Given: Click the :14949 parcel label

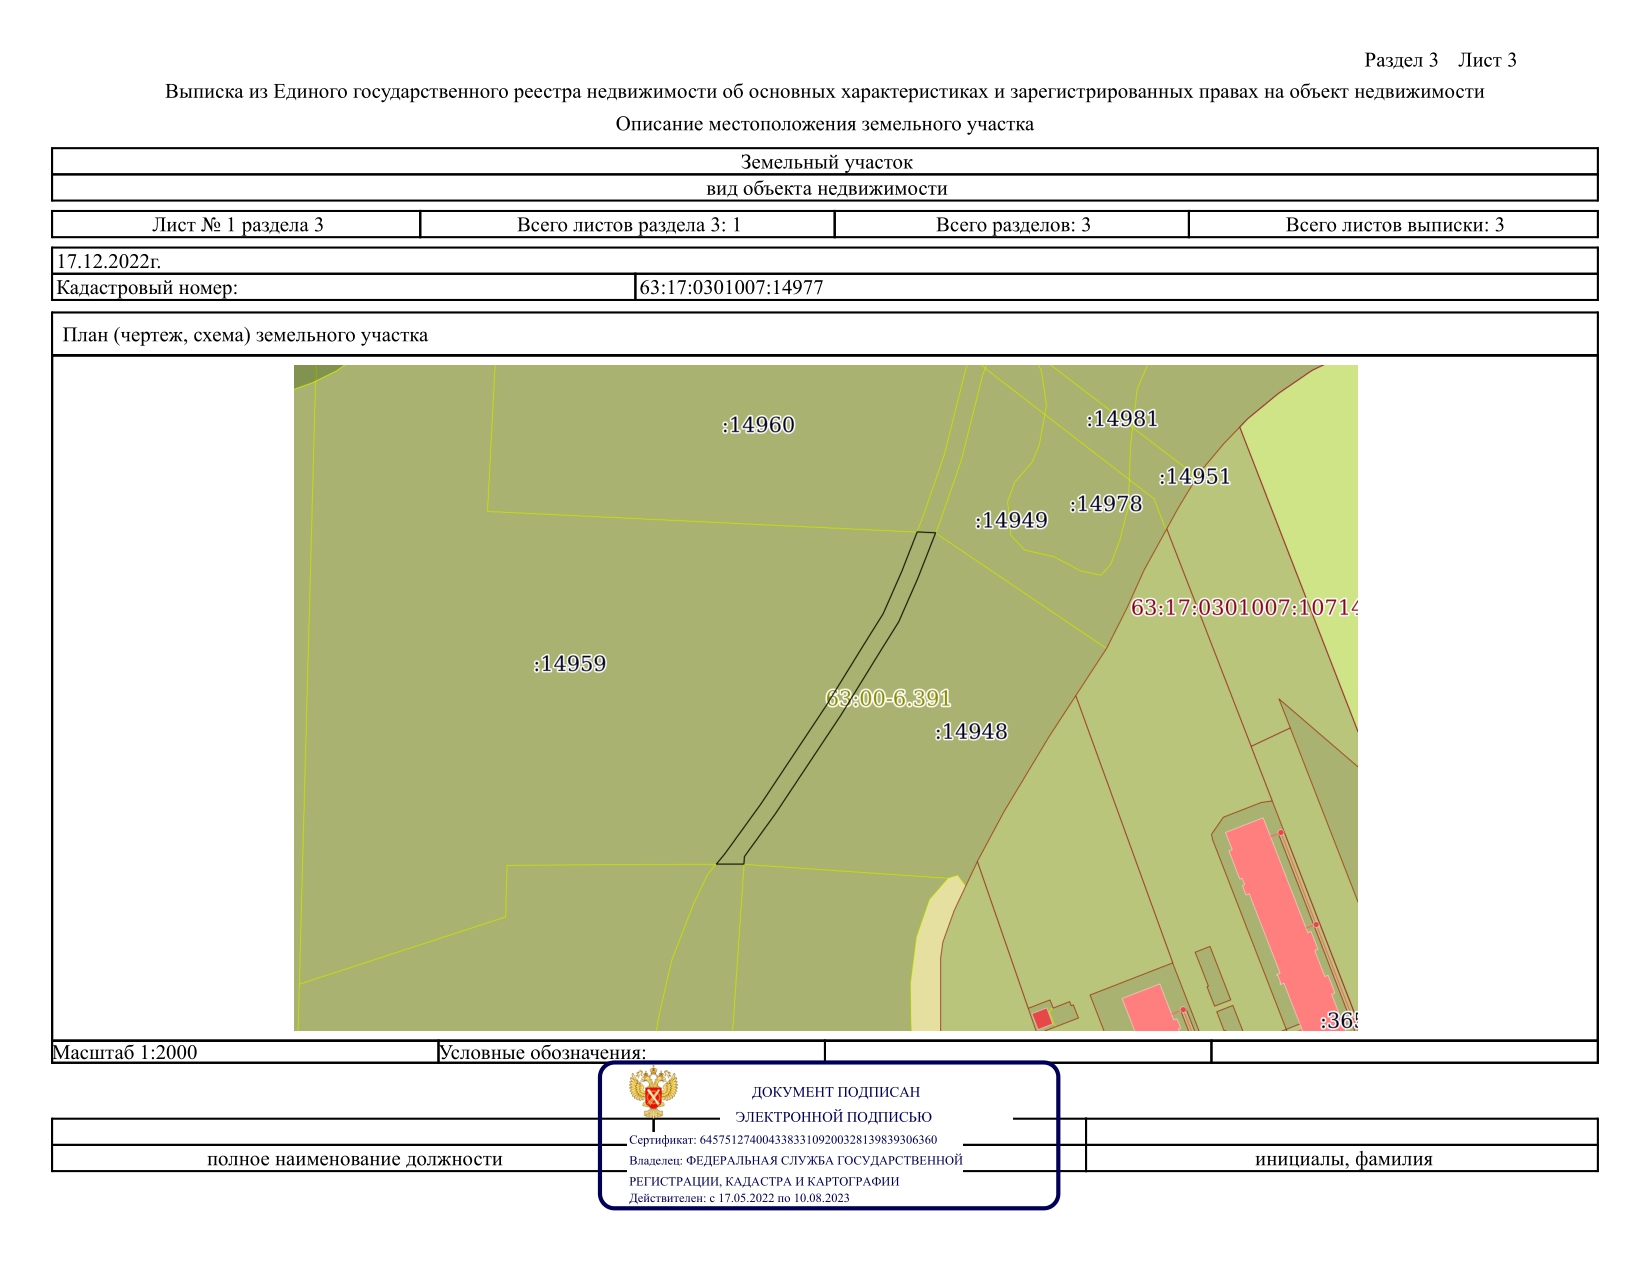Looking at the screenshot, I should coord(1011,521).
